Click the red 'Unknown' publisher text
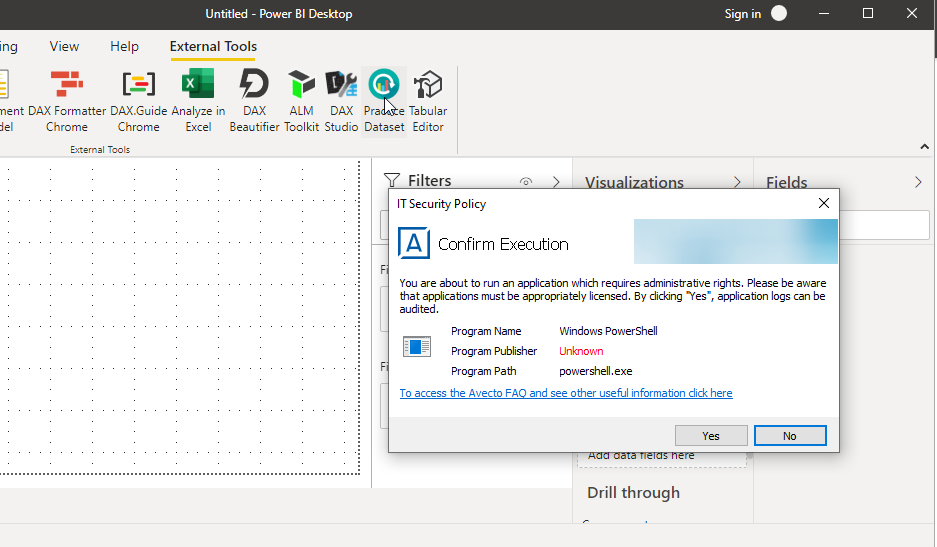Viewport: 937px width, 547px height. click(581, 351)
